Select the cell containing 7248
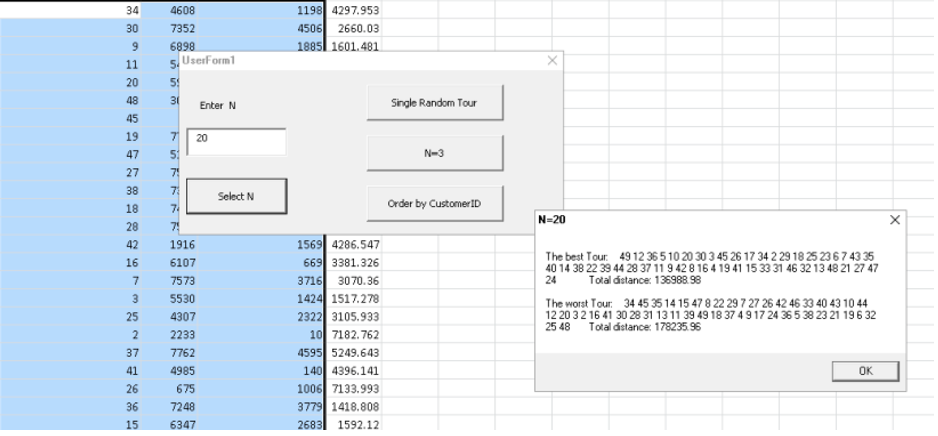This screenshot has height=436, width=938. (x=170, y=407)
